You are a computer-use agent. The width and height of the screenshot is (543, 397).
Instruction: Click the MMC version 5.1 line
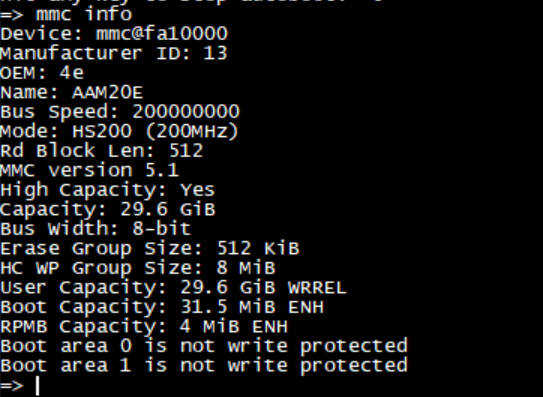pyautogui.click(x=89, y=170)
